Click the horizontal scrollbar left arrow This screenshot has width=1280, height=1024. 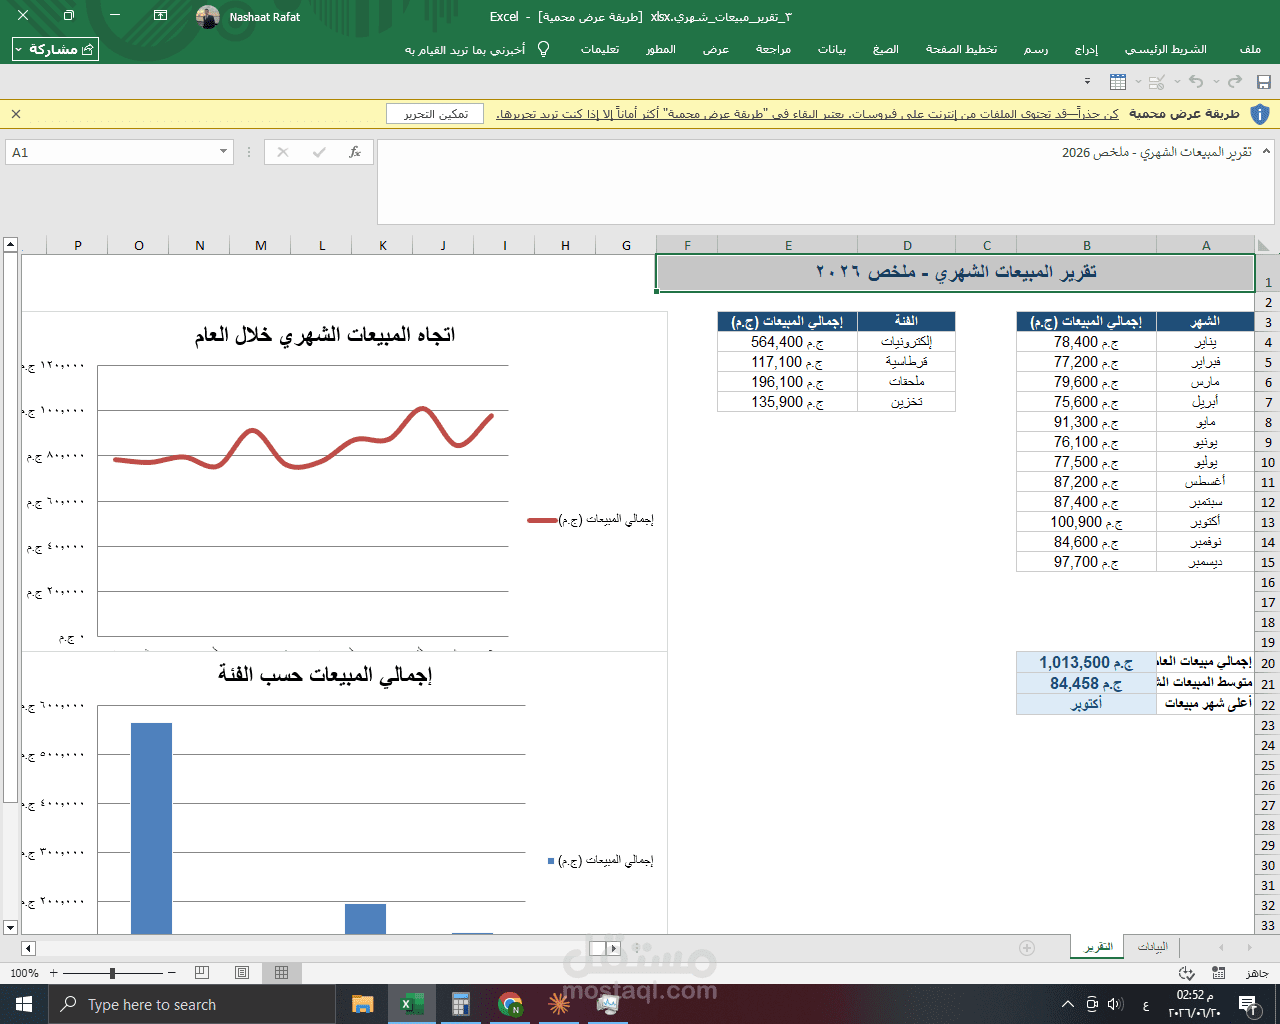point(28,948)
